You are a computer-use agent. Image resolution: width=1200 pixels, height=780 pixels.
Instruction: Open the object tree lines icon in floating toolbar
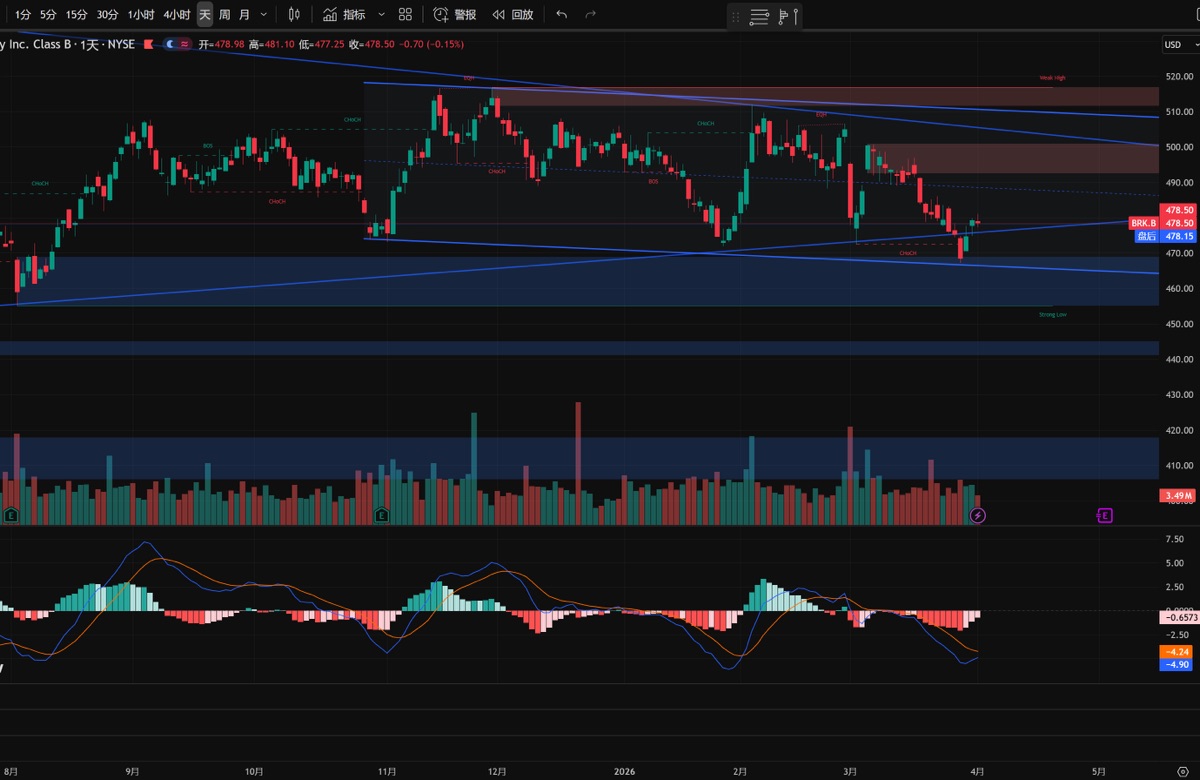759,16
